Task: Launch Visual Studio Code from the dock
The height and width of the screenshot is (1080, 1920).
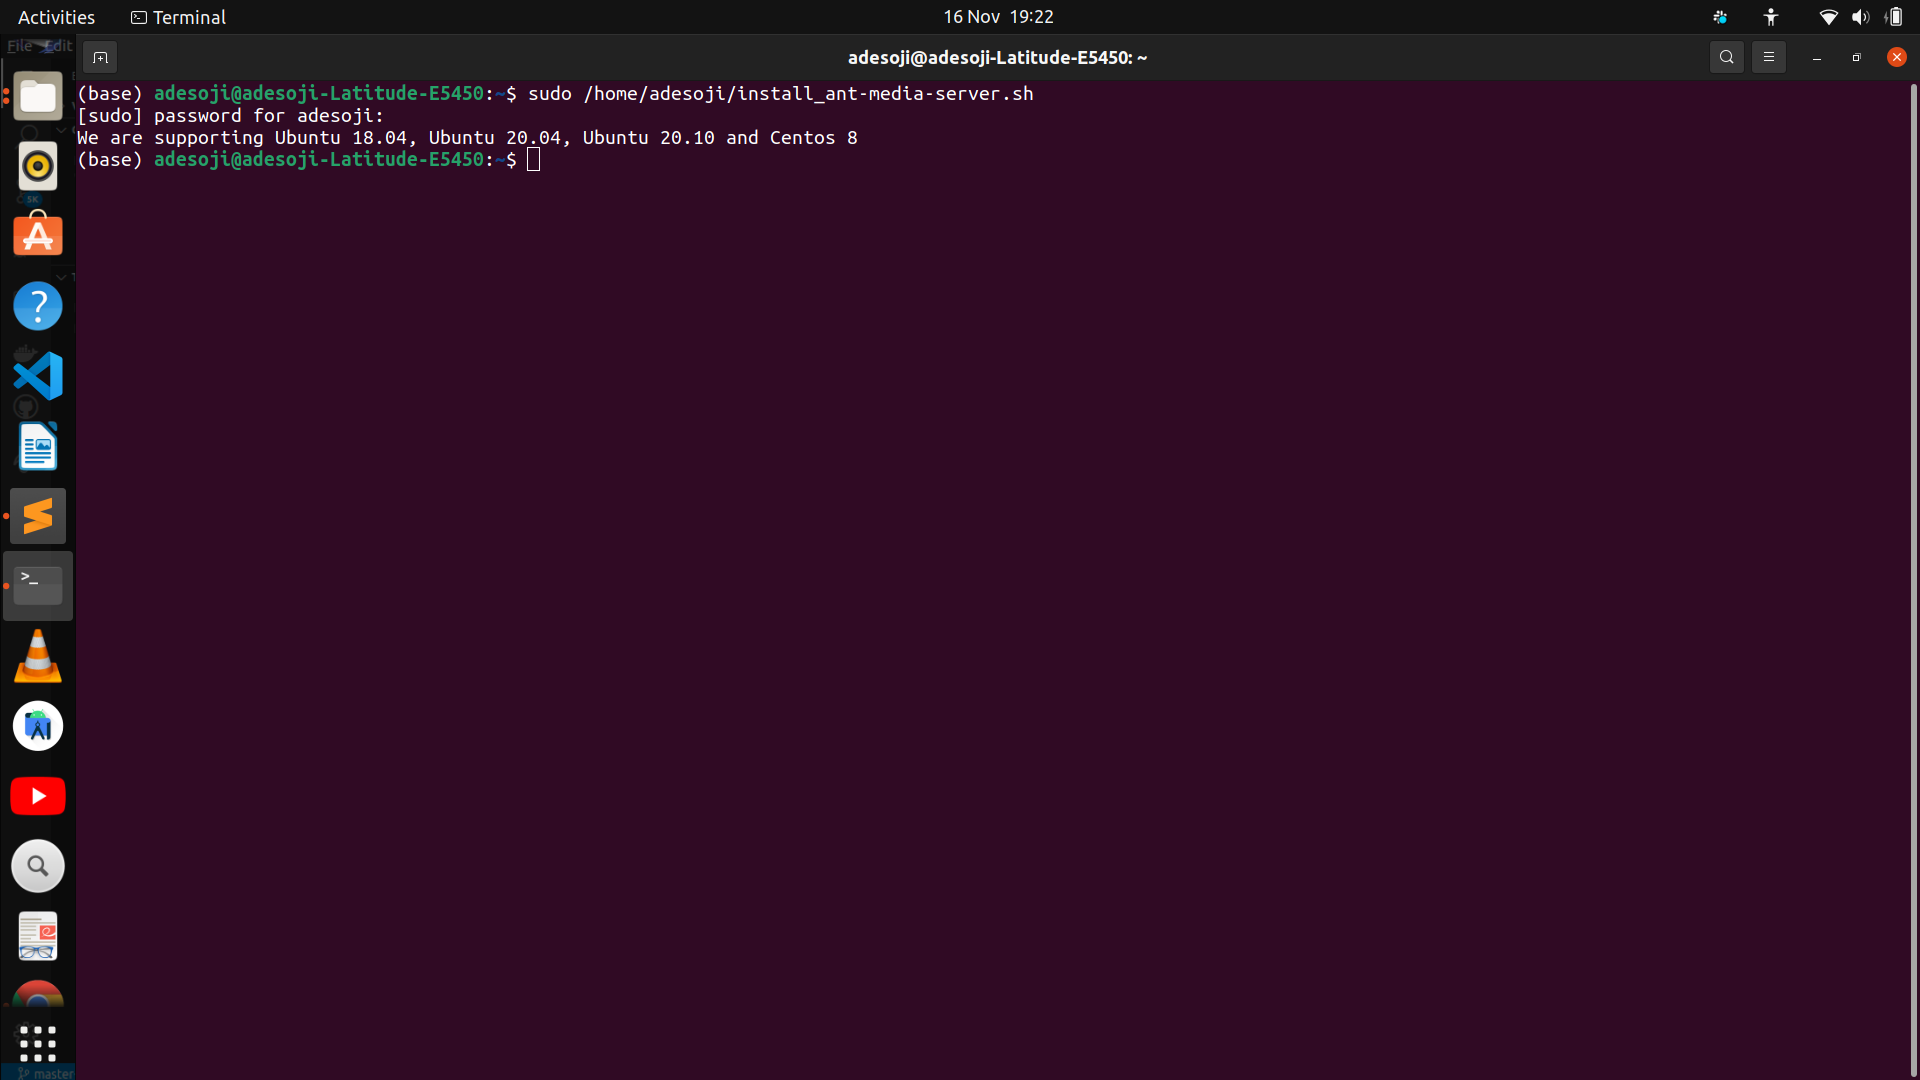Action: click(x=37, y=376)
